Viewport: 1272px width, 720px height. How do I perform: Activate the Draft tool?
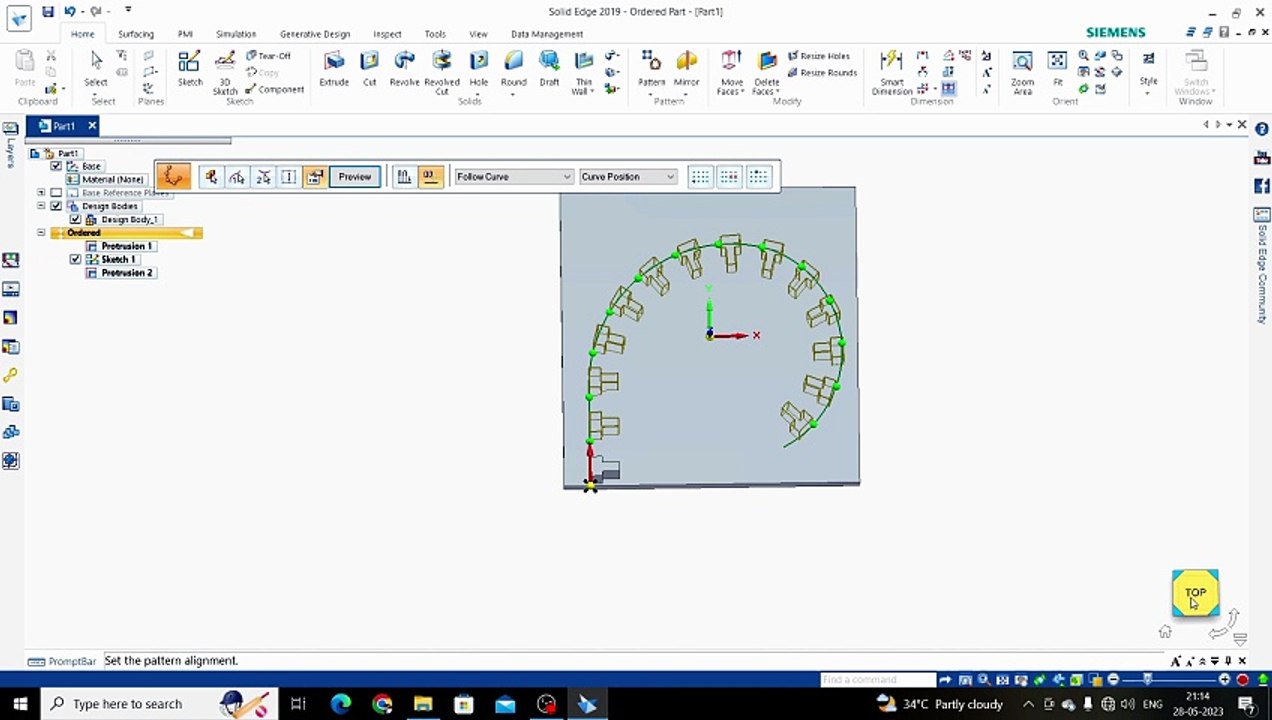[x=549, y=68]
